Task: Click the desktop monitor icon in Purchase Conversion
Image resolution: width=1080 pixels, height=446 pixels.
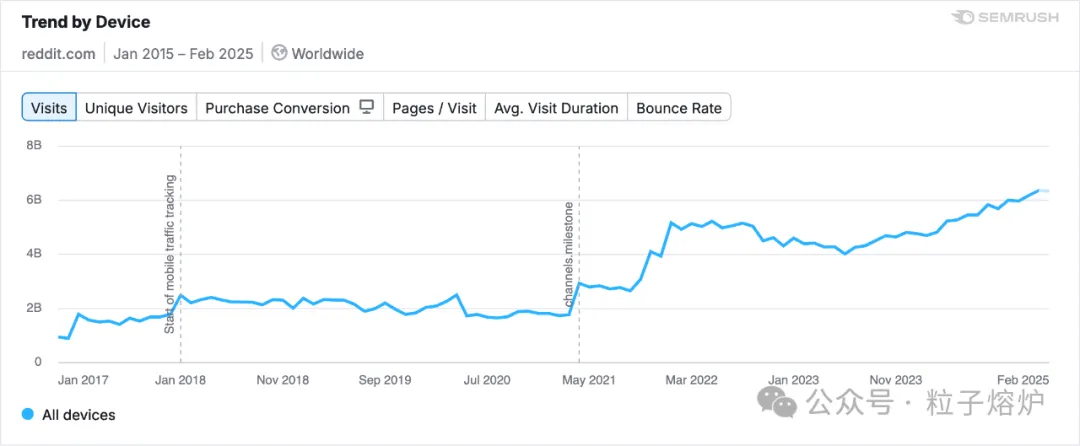Action: 367,107
